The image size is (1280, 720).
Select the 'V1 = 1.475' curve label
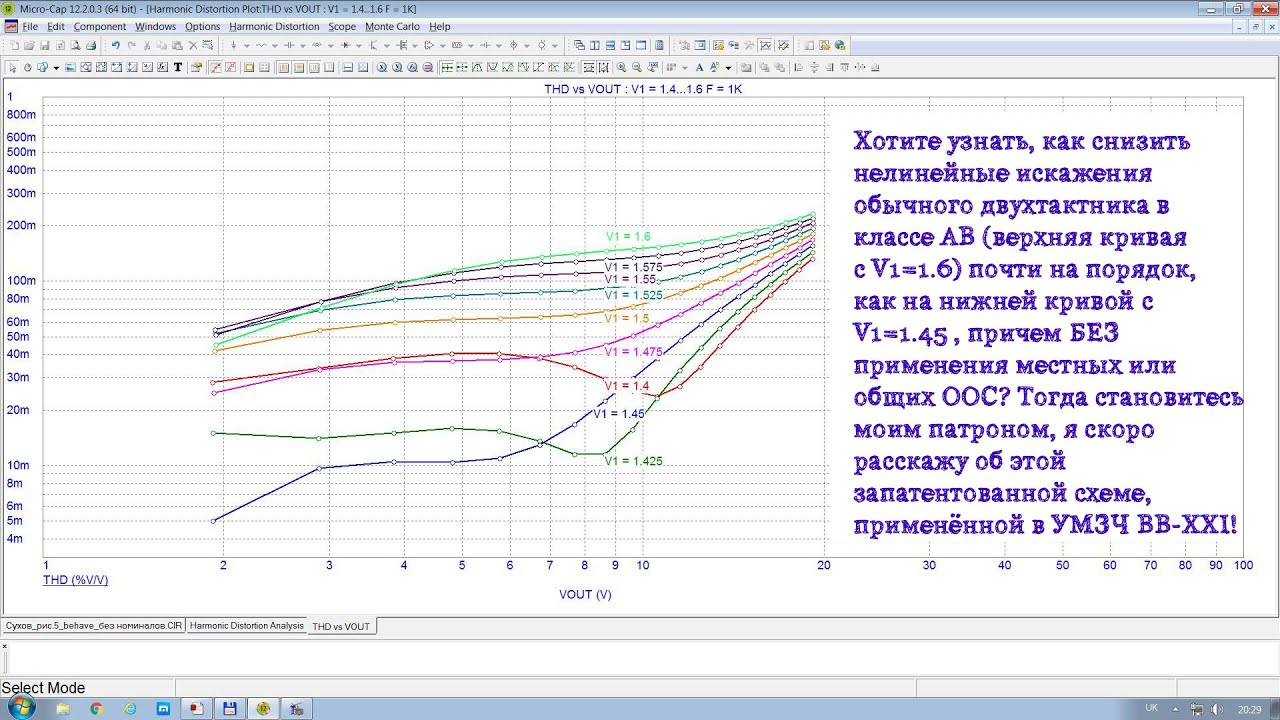pos(634,351)
